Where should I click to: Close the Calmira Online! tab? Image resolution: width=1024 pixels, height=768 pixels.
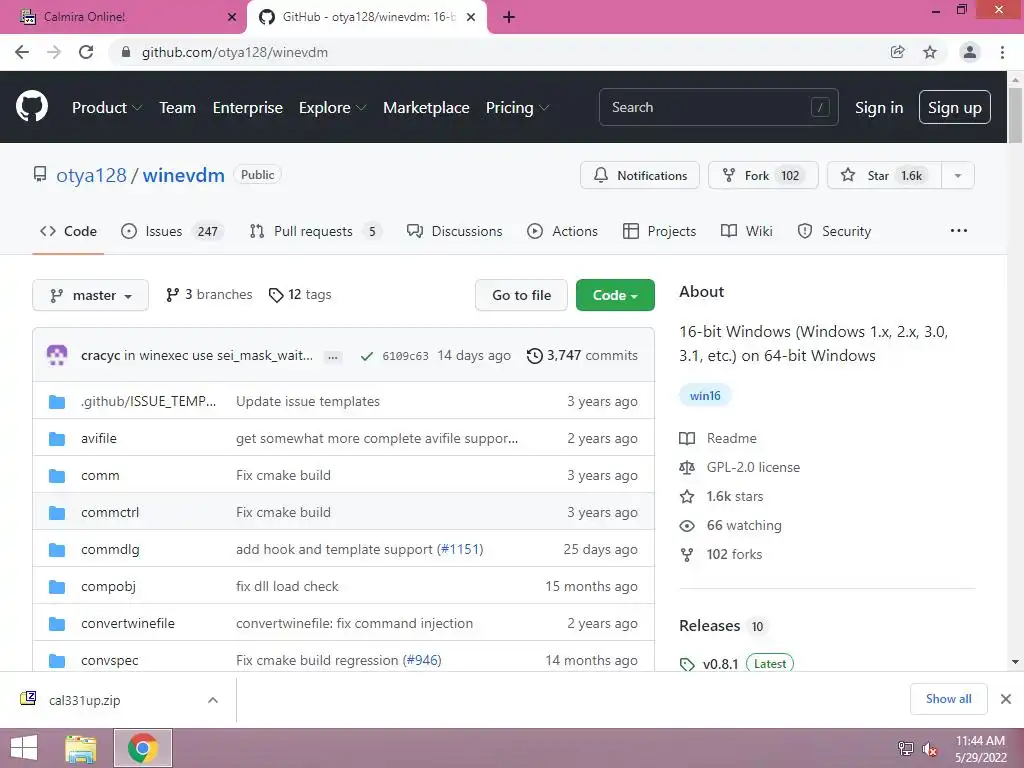click(232, 17)
